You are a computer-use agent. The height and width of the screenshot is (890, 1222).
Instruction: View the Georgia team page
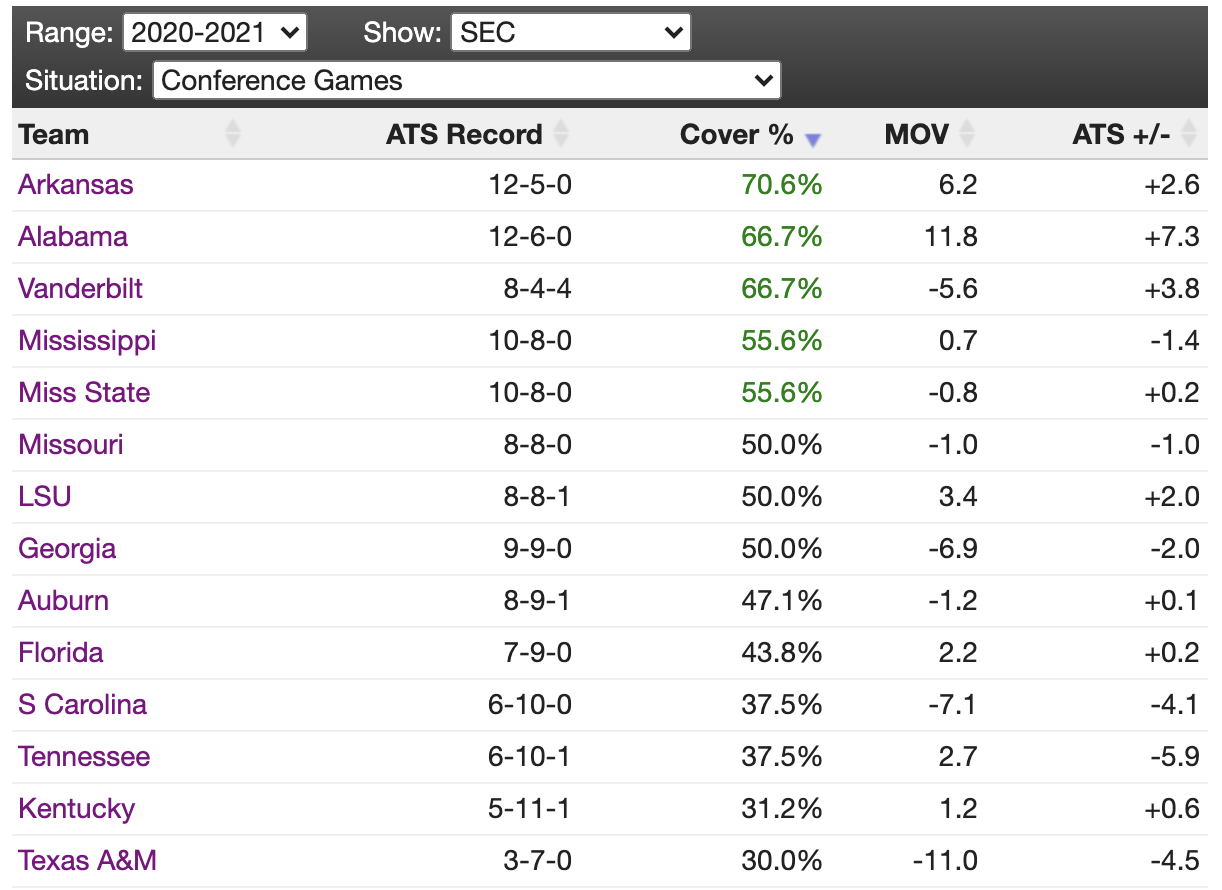67,549
